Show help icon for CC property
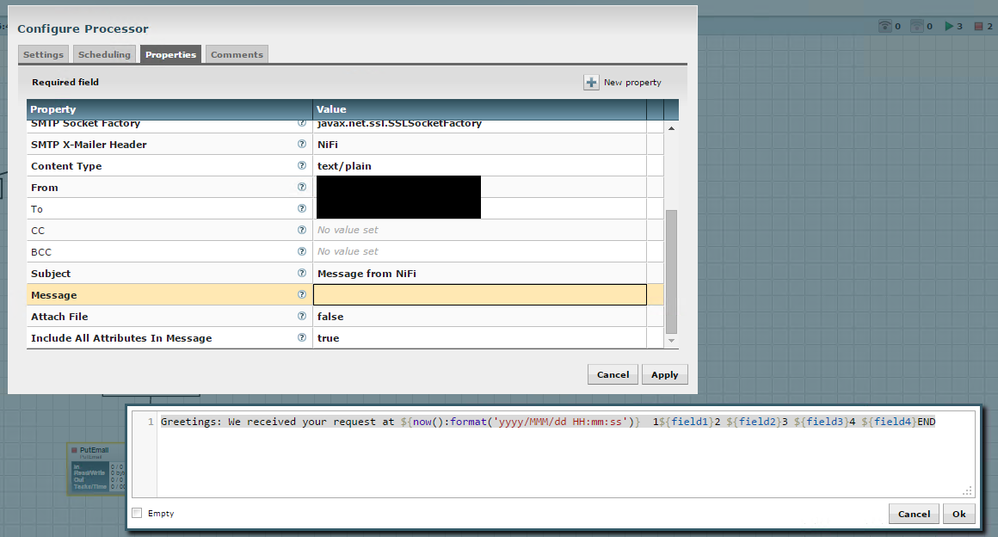This screenshot has height=537, width=998. 302,230
